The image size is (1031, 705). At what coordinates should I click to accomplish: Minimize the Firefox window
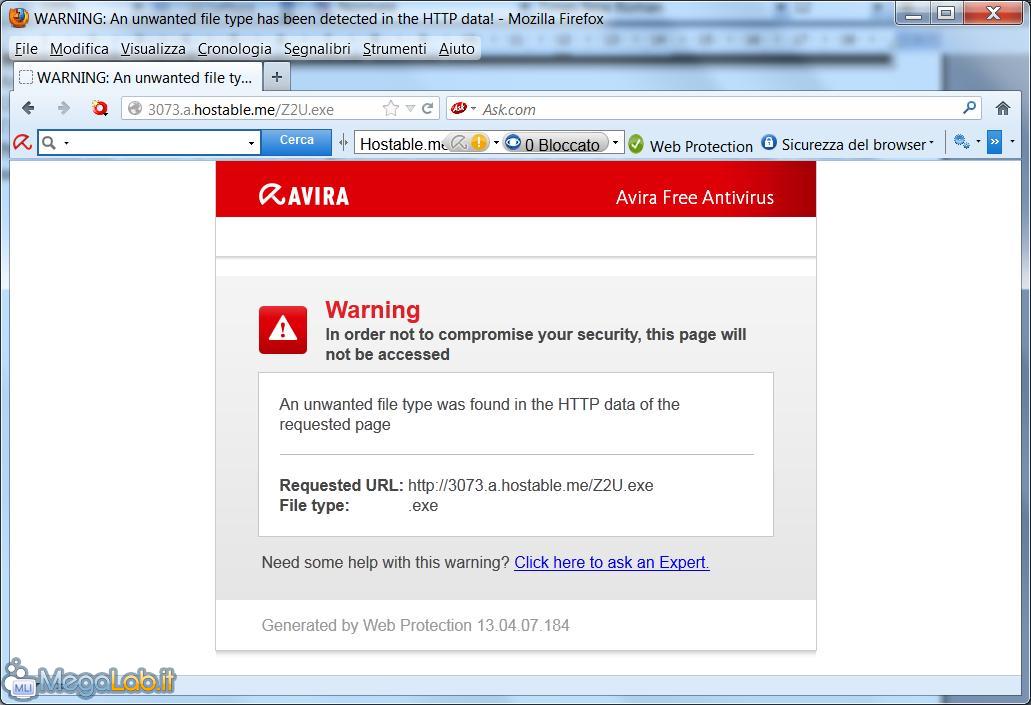click(913, 13)
